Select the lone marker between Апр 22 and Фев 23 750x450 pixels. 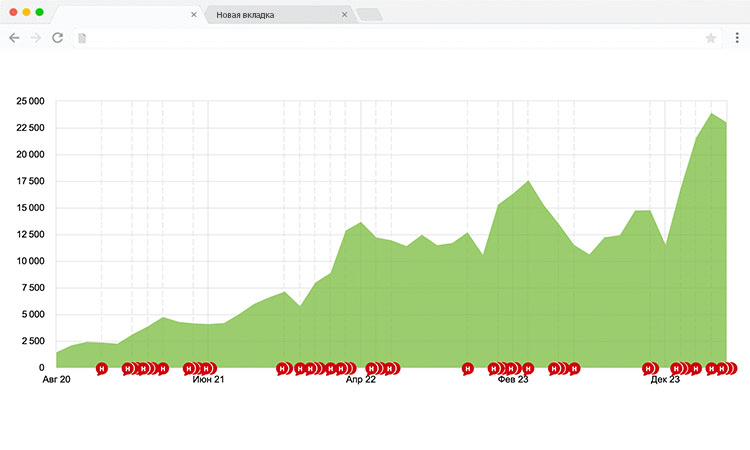click(x=467, y=368)
